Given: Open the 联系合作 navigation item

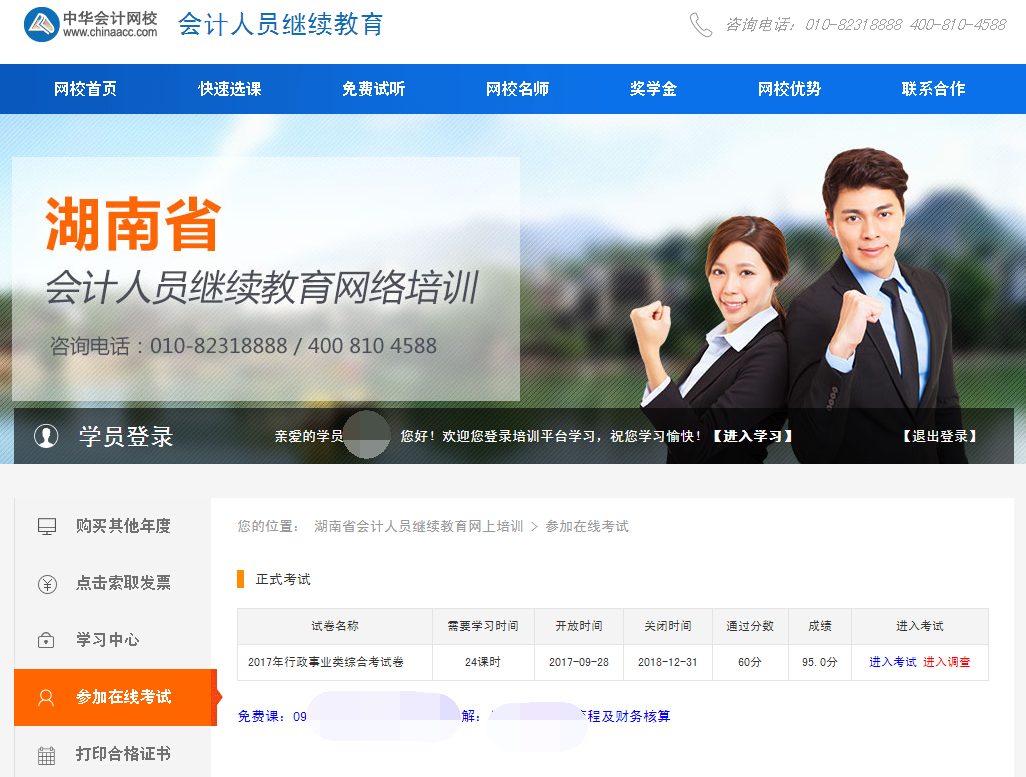Looking at the screenshot, I should 933,89.
